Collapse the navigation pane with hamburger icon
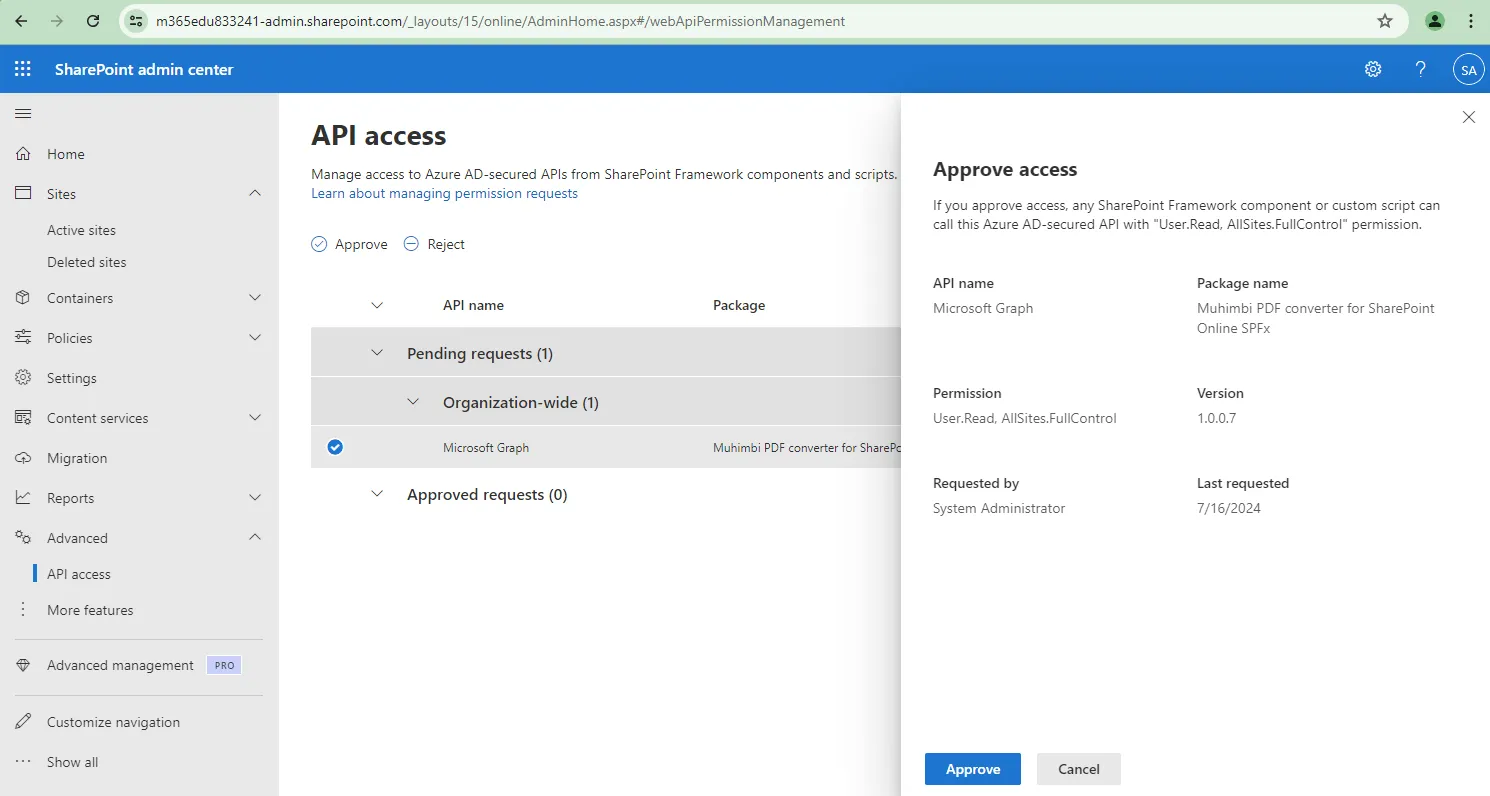Viewport: 1490px width, 796px height. click(23, 113)
